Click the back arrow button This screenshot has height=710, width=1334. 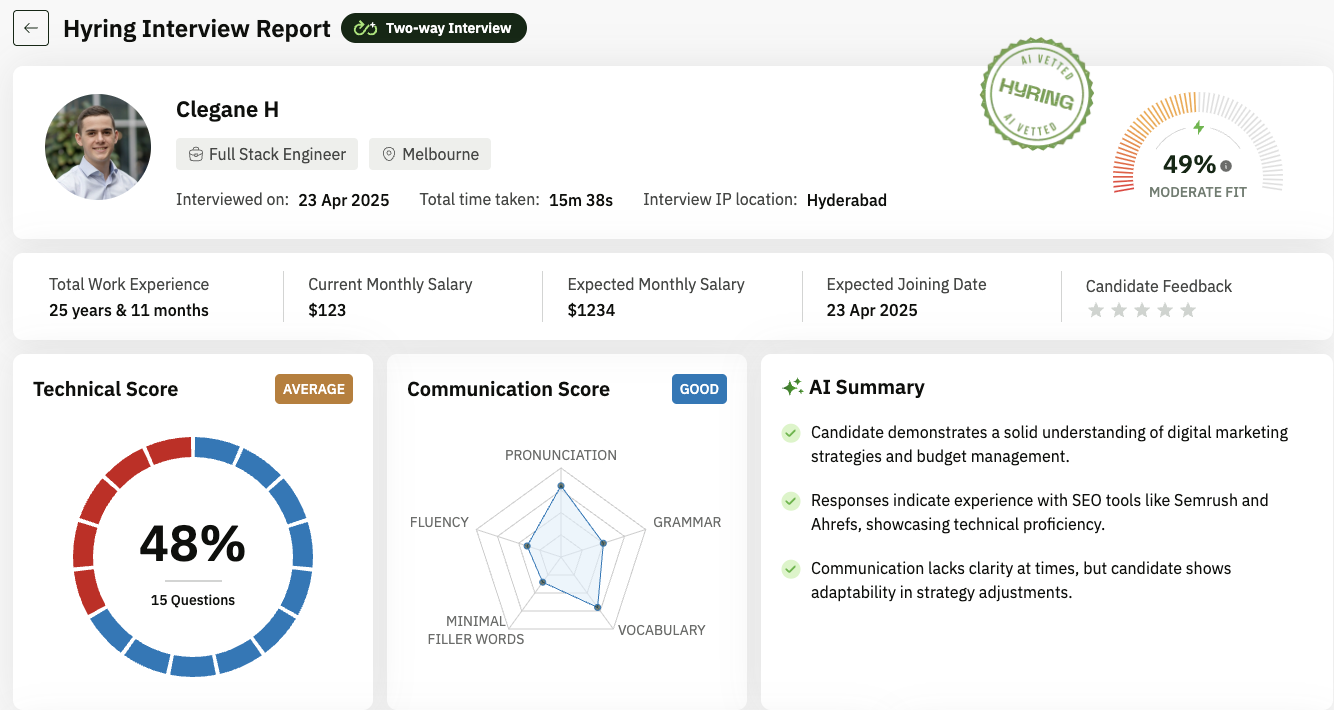coord(31,28)
